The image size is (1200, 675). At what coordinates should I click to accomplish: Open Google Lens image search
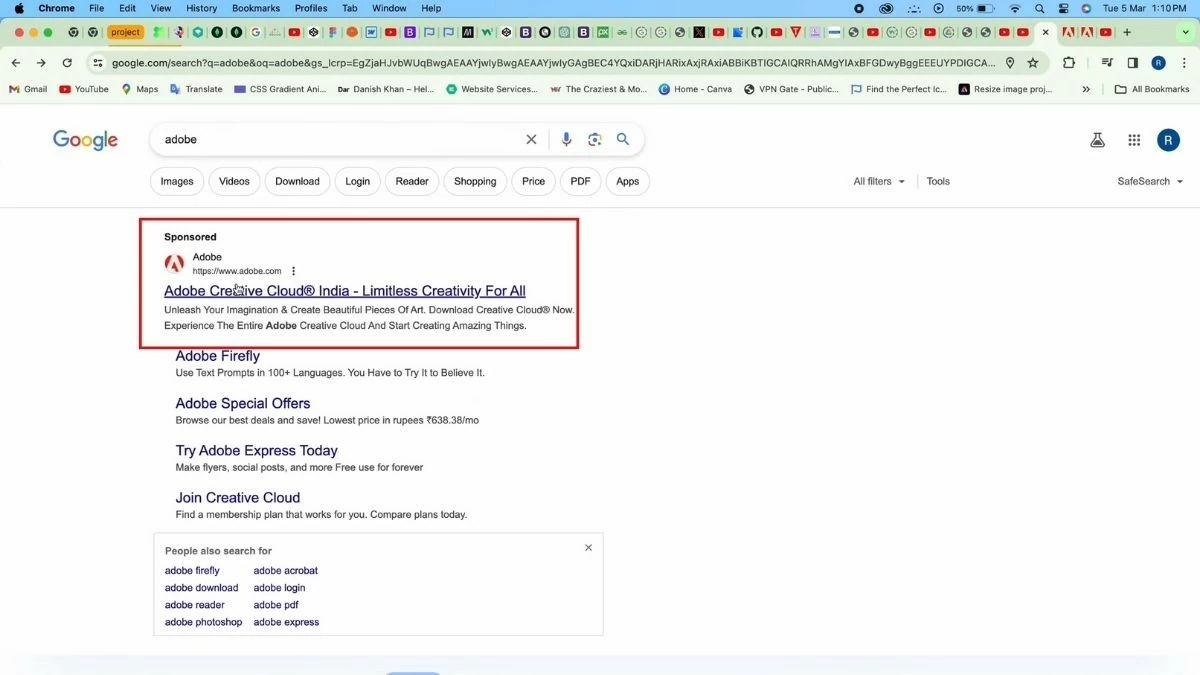595,140
